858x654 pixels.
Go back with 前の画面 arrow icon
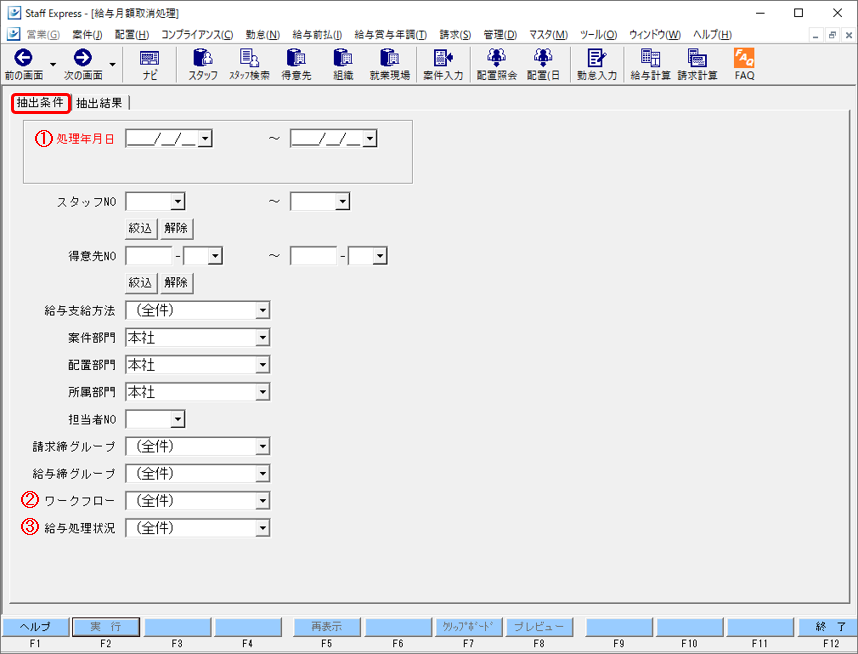click(x=23, y=58)
